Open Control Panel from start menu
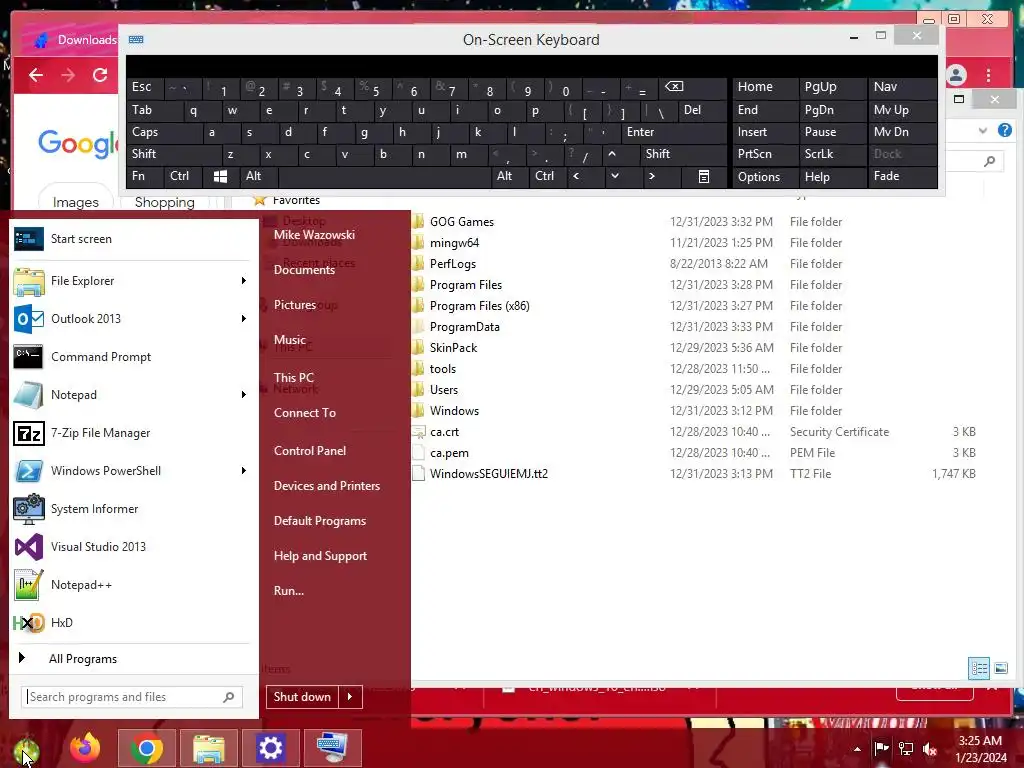1024x768 pixels. pyautogui.click(x=310, y=451)
